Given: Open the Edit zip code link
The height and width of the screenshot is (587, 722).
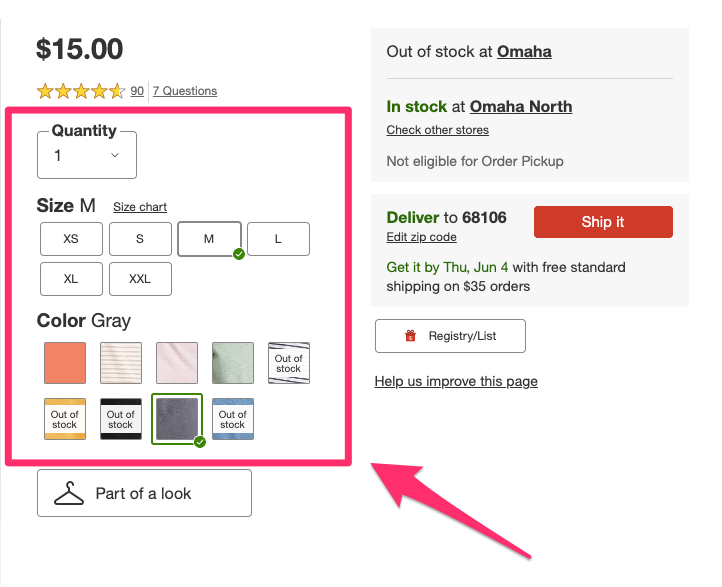Looking at the screenshot, I should 421,237.
